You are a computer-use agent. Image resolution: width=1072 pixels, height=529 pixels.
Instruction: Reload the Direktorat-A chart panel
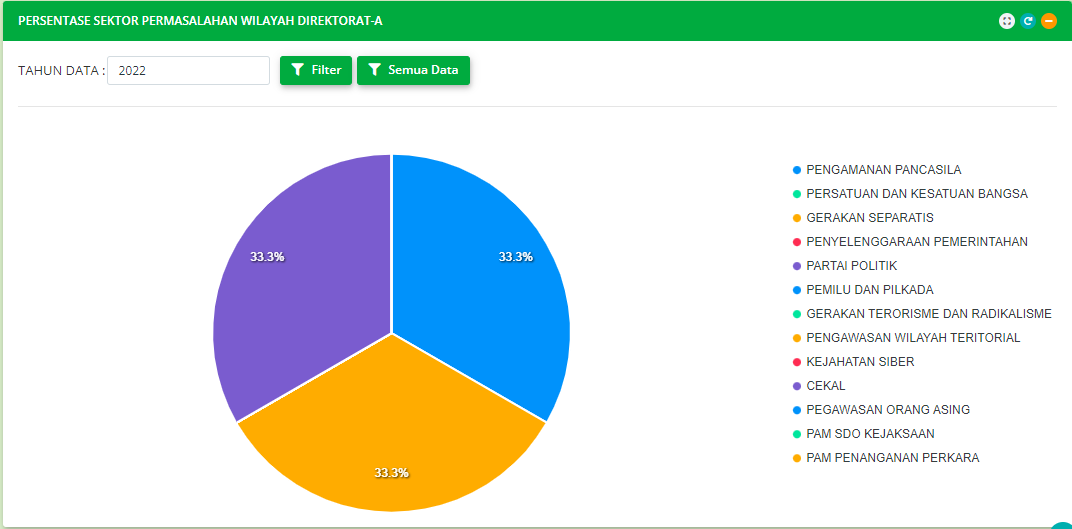pos(1028,21)
